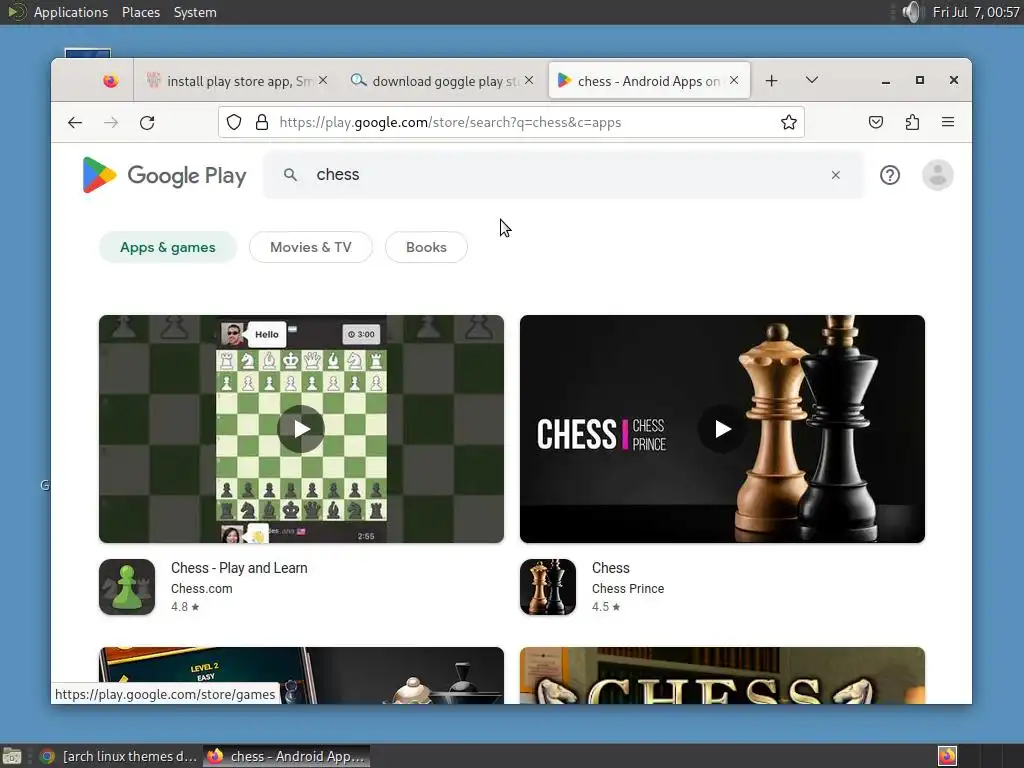Open the System menu

(195, 12)
